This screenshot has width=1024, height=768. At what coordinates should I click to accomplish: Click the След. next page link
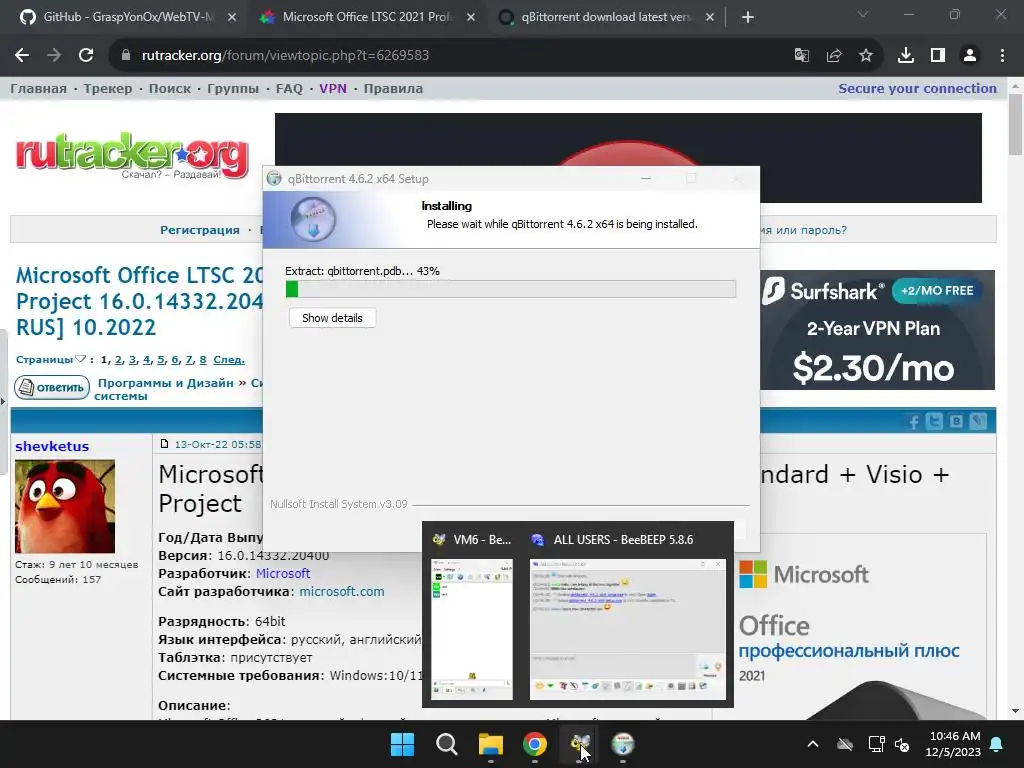point(229,360)
